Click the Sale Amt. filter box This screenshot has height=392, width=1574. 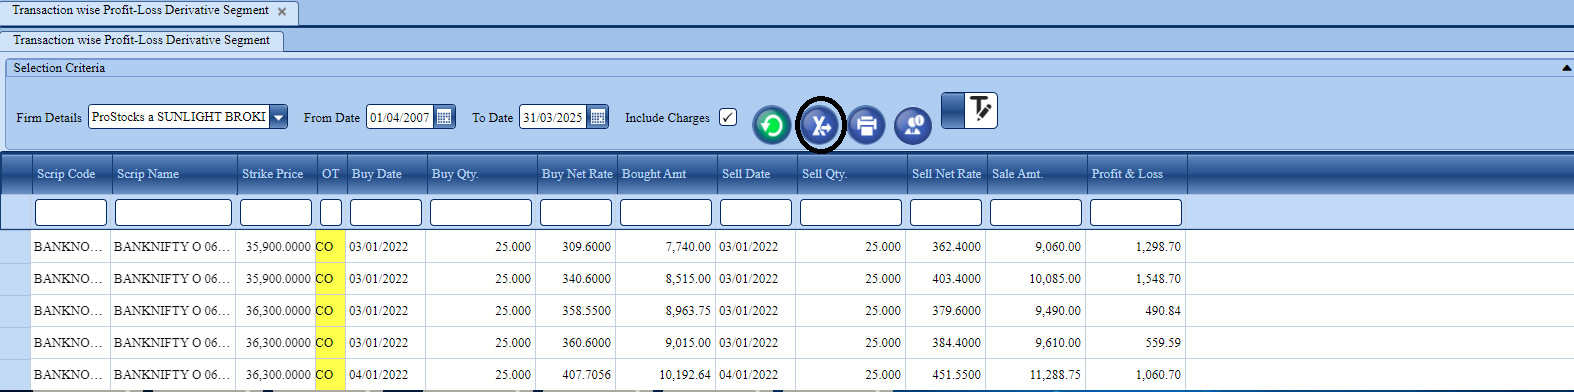(x=1036, y=212)
